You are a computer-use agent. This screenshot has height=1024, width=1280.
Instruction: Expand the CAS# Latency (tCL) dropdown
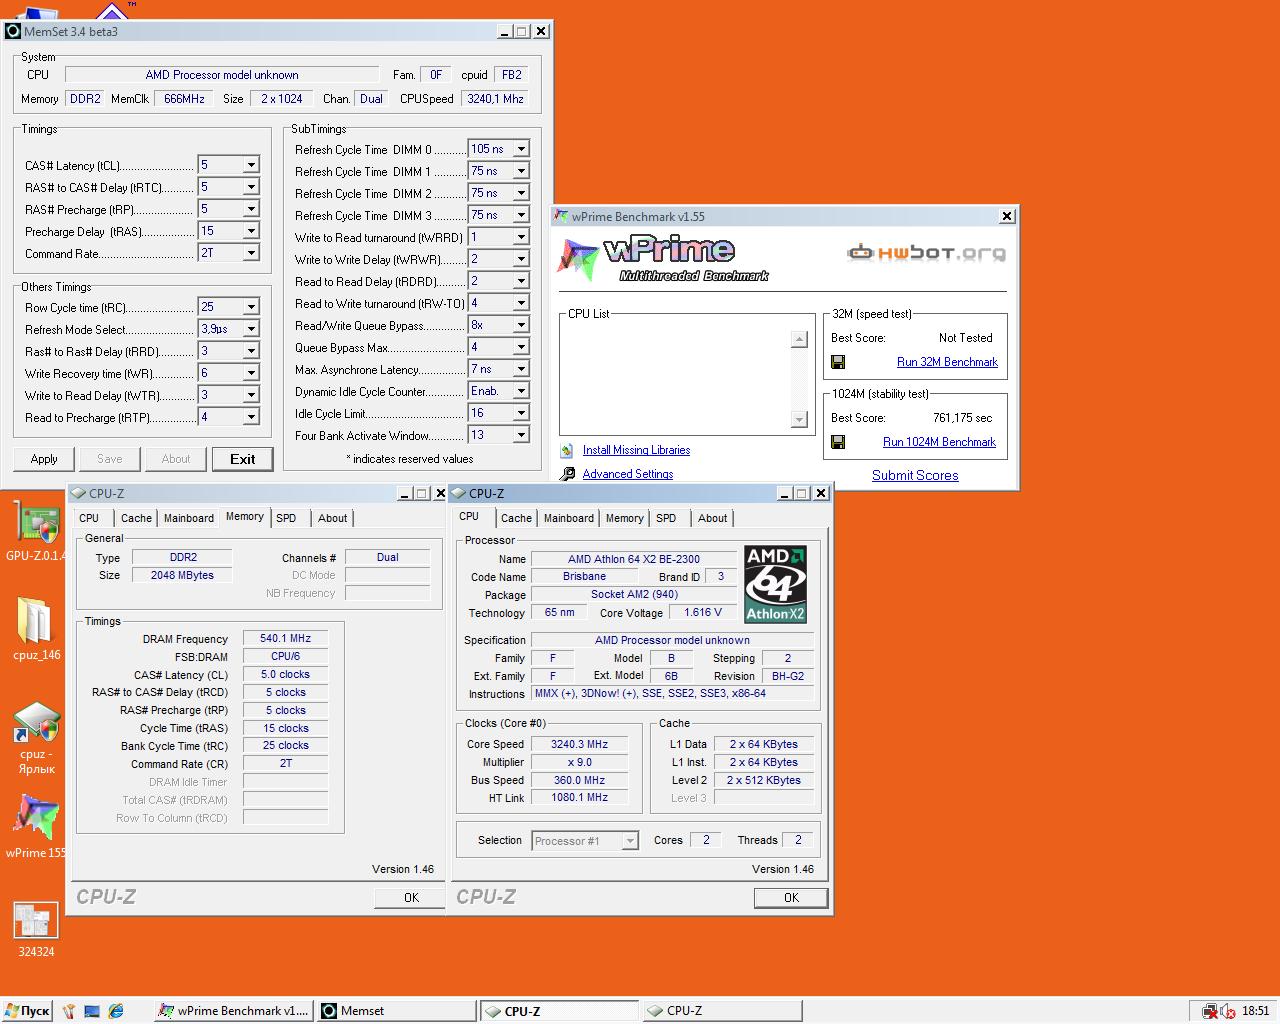point(251,165)
